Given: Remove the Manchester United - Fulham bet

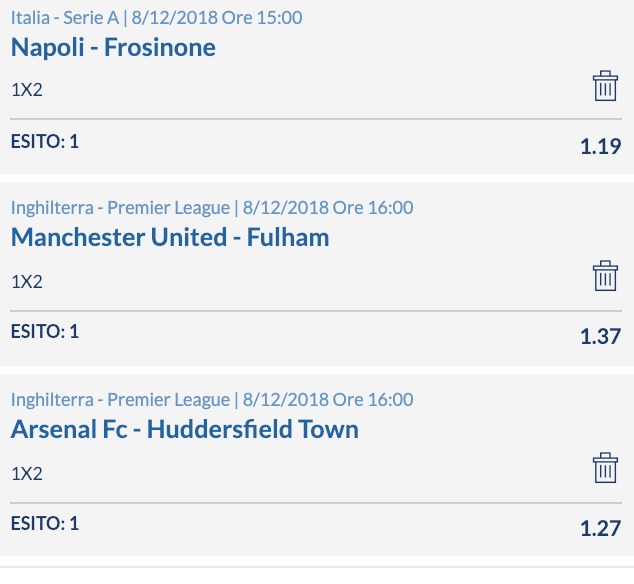Looking at the screenshot, I should pos(605,276).
